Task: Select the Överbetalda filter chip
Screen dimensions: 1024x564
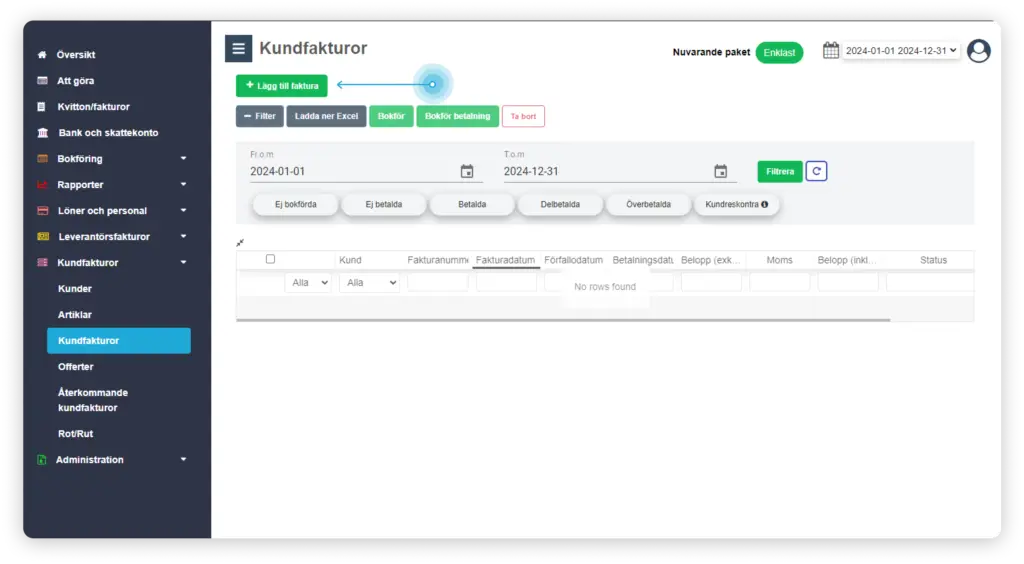Action: pyautogui.click(x=648, y=204)
